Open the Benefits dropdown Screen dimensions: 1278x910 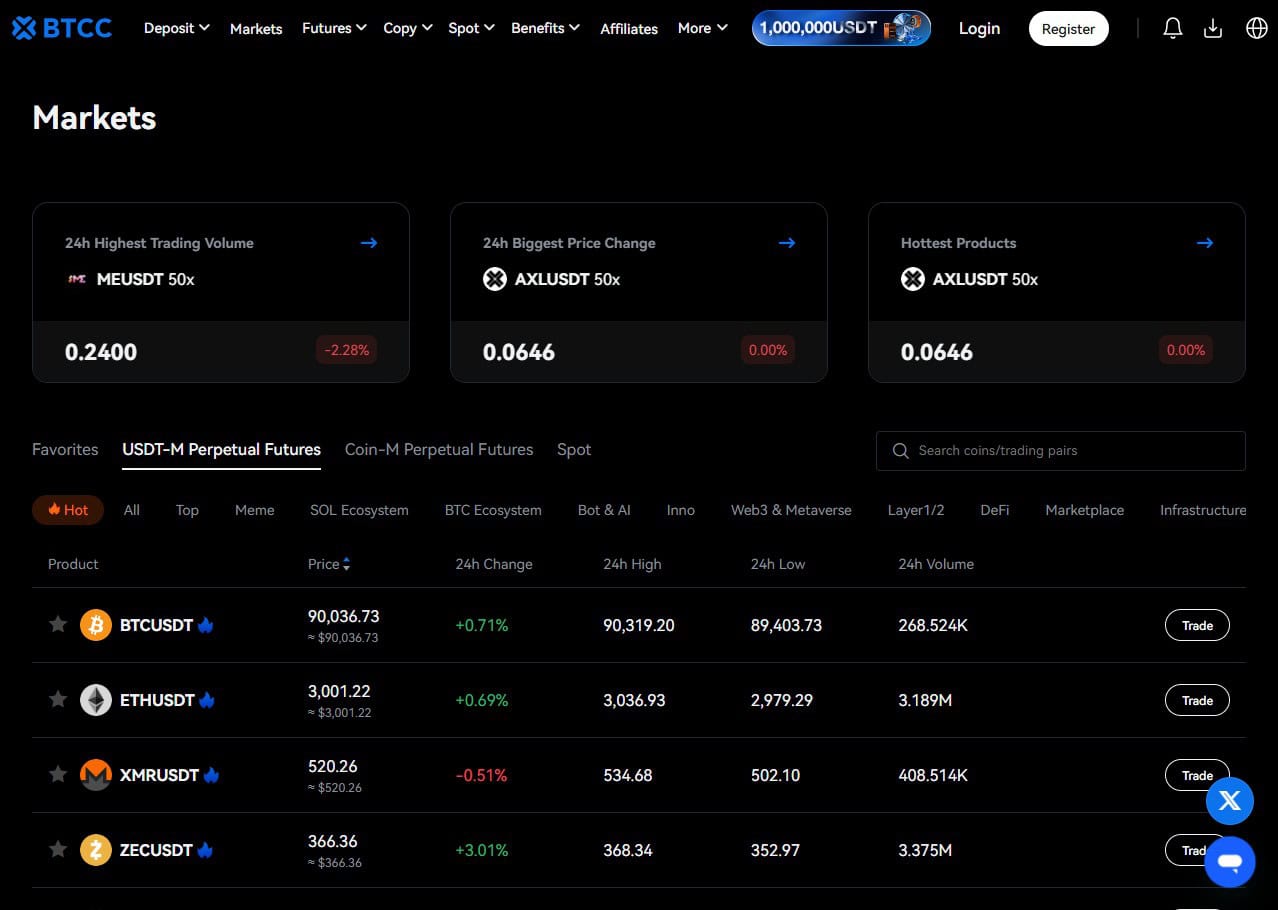(x=544, y=28)
